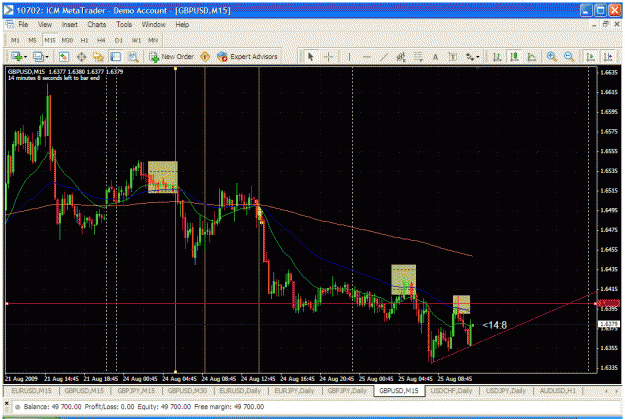Select the M15 timeframe button
The image size is (625, 419).
50,40
